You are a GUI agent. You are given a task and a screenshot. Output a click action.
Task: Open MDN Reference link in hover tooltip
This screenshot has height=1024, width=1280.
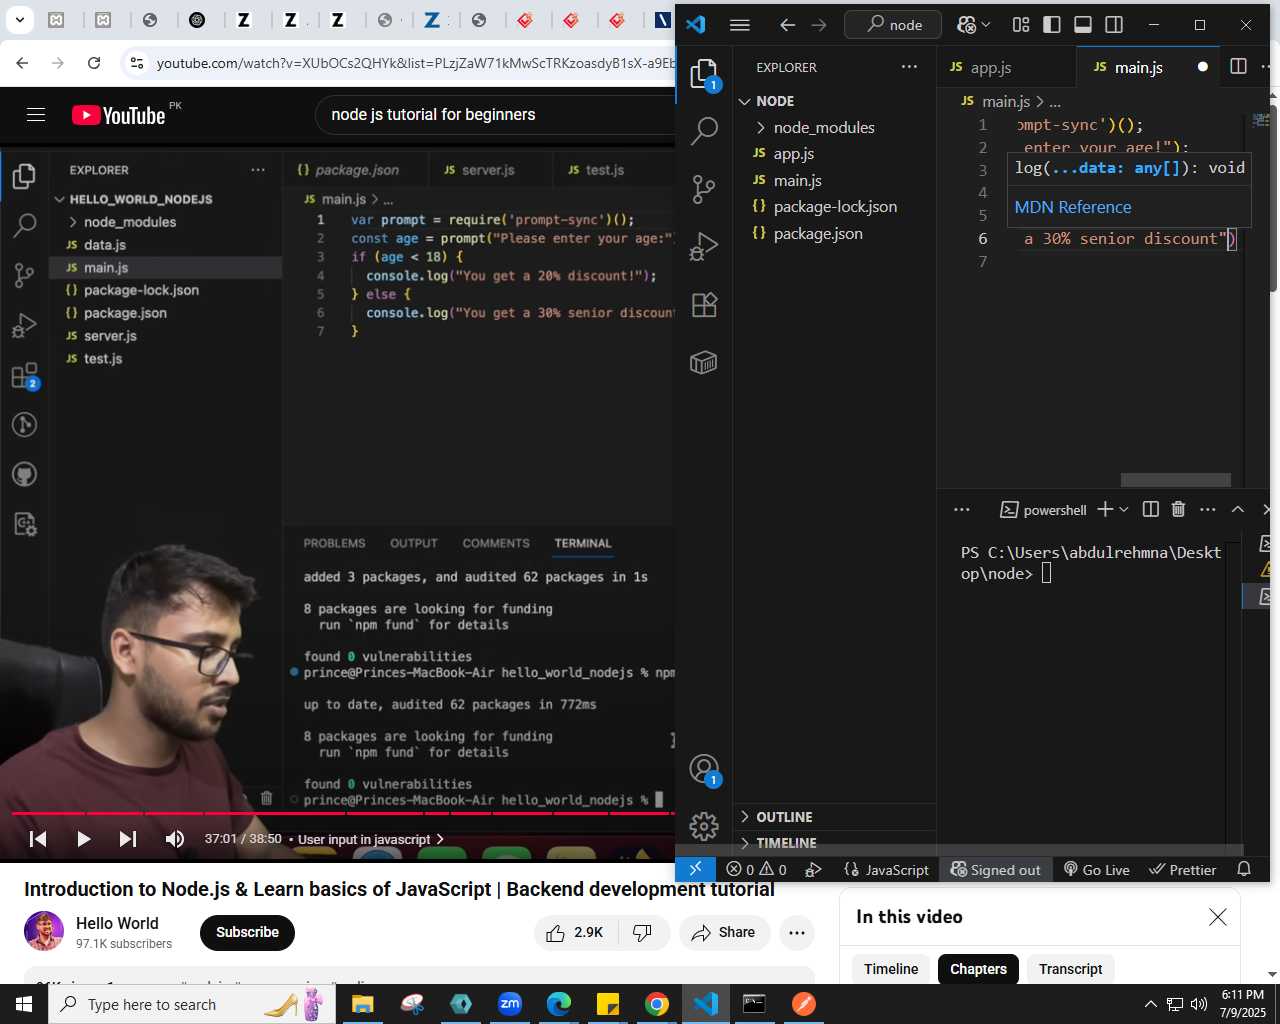pyautogui.click(x=1072, y=207)
